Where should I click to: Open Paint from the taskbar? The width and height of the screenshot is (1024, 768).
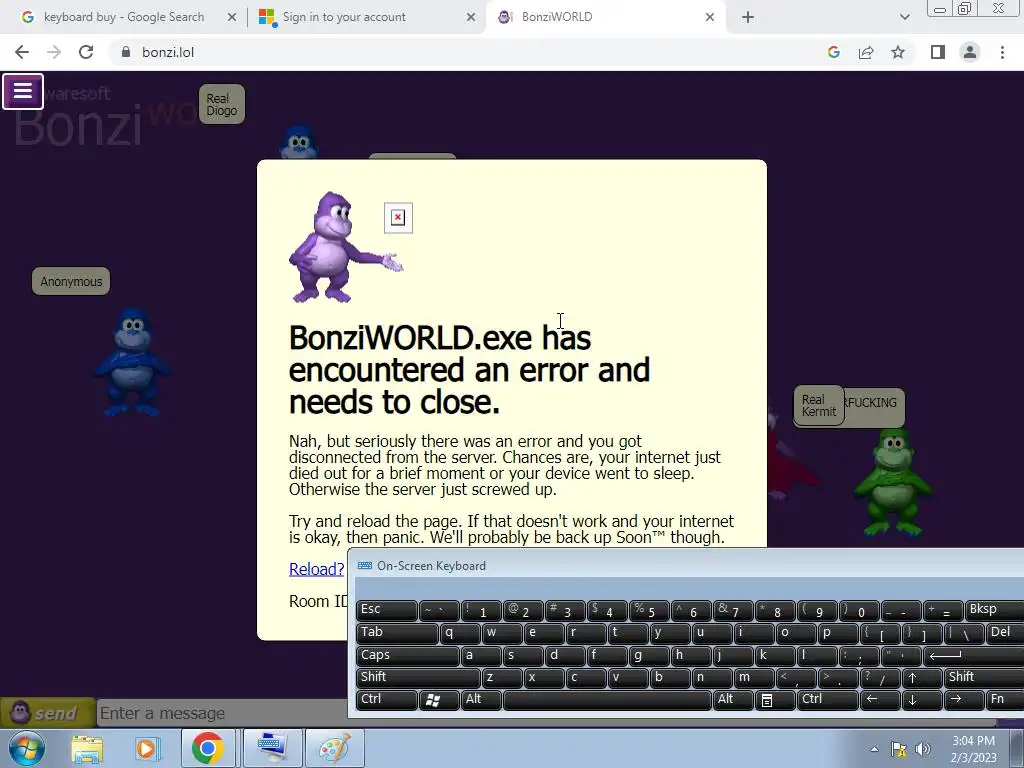334,748
